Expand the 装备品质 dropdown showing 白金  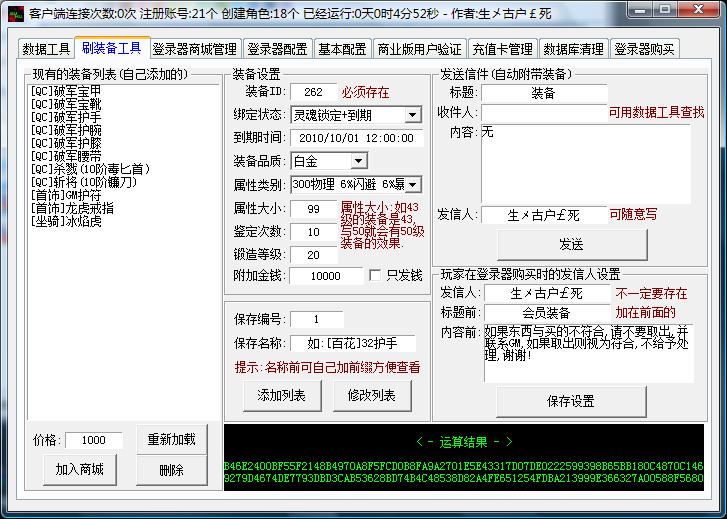click(x=359, y=161)
